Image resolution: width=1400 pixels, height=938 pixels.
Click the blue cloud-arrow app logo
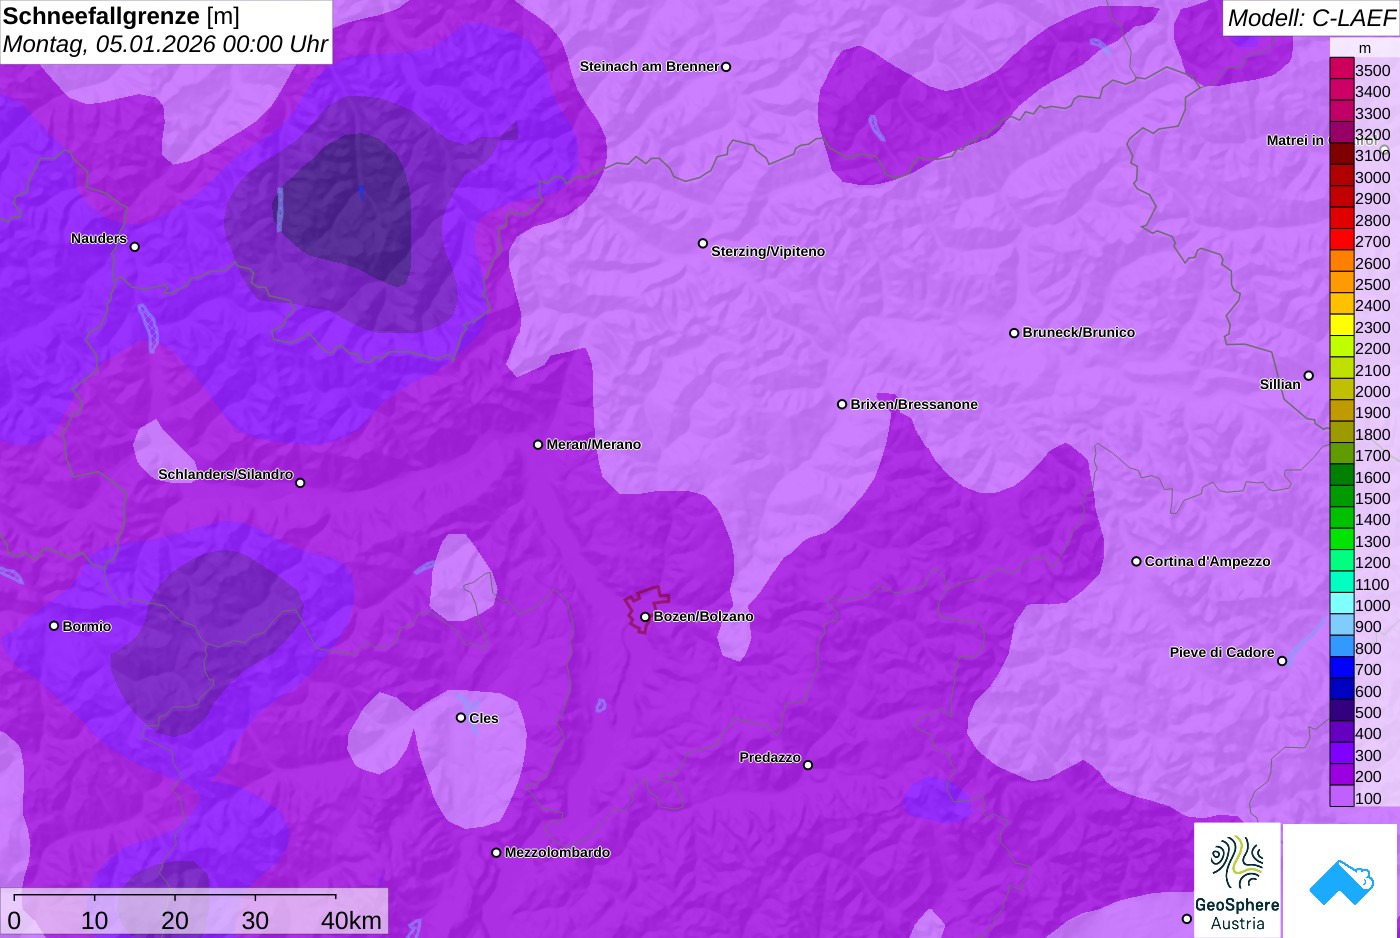point(1341,881)
